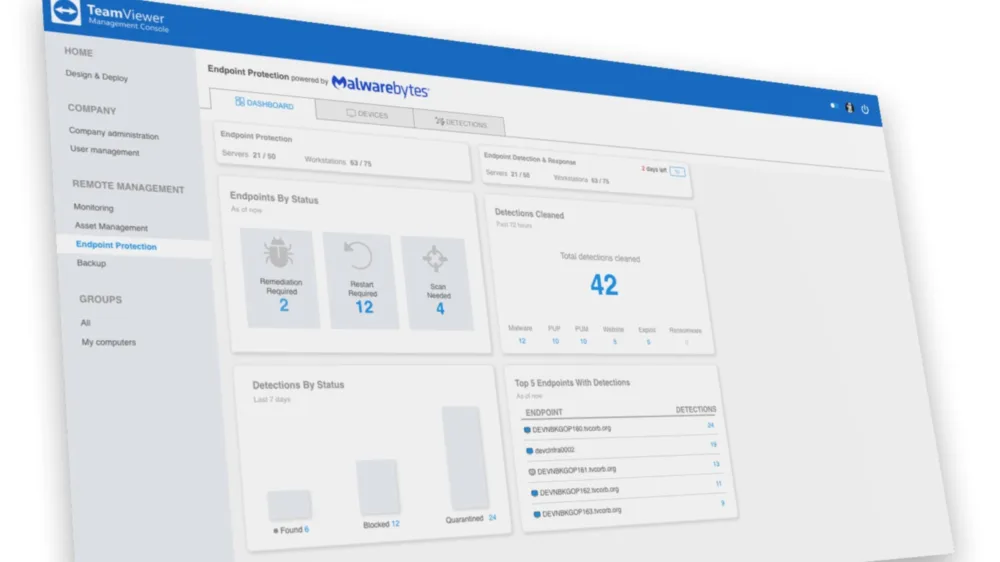Click the Malware count 12
The width and height of the screenshot is (1000, 562).
pyautogui.click(x=522, y=341)
